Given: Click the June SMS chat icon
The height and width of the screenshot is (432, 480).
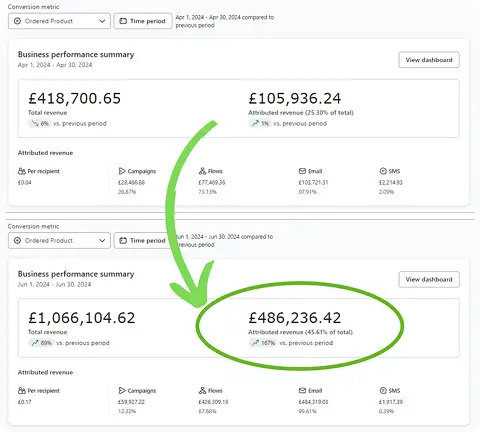Looking at the screenshot, I should pos(383,390).
